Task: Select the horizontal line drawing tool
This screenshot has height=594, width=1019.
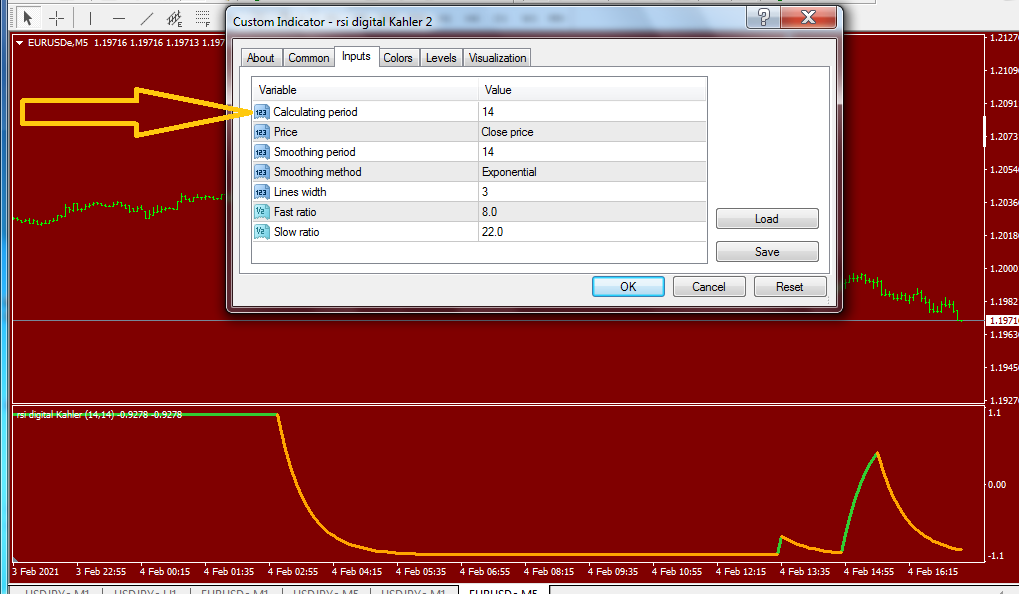Action: pos(118,18)
